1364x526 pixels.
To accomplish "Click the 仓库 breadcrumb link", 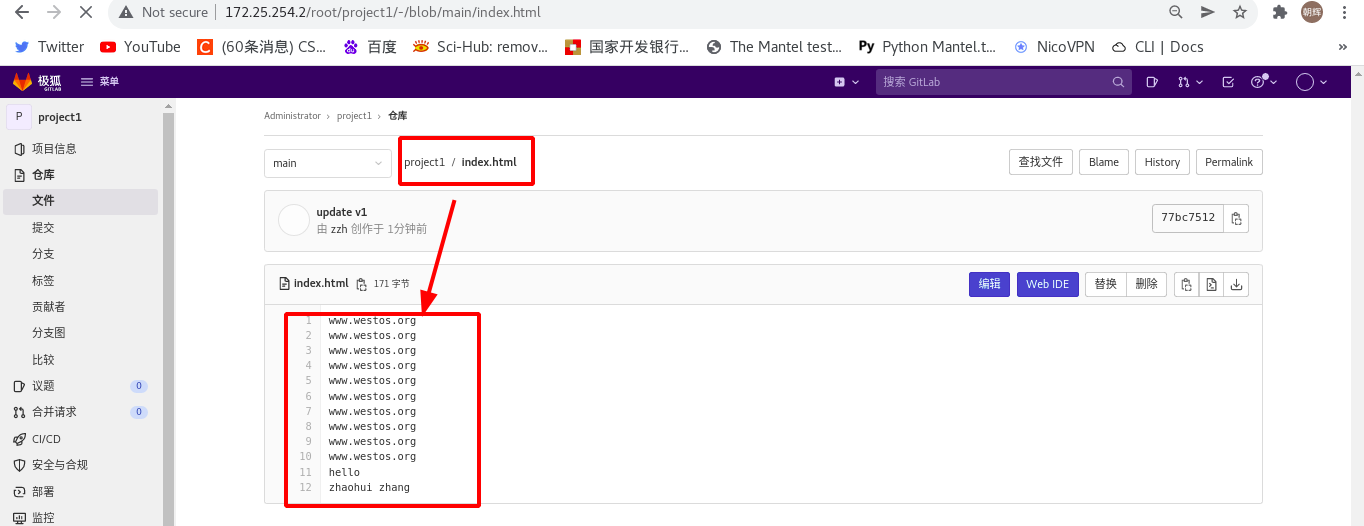I will coord(398,116).
